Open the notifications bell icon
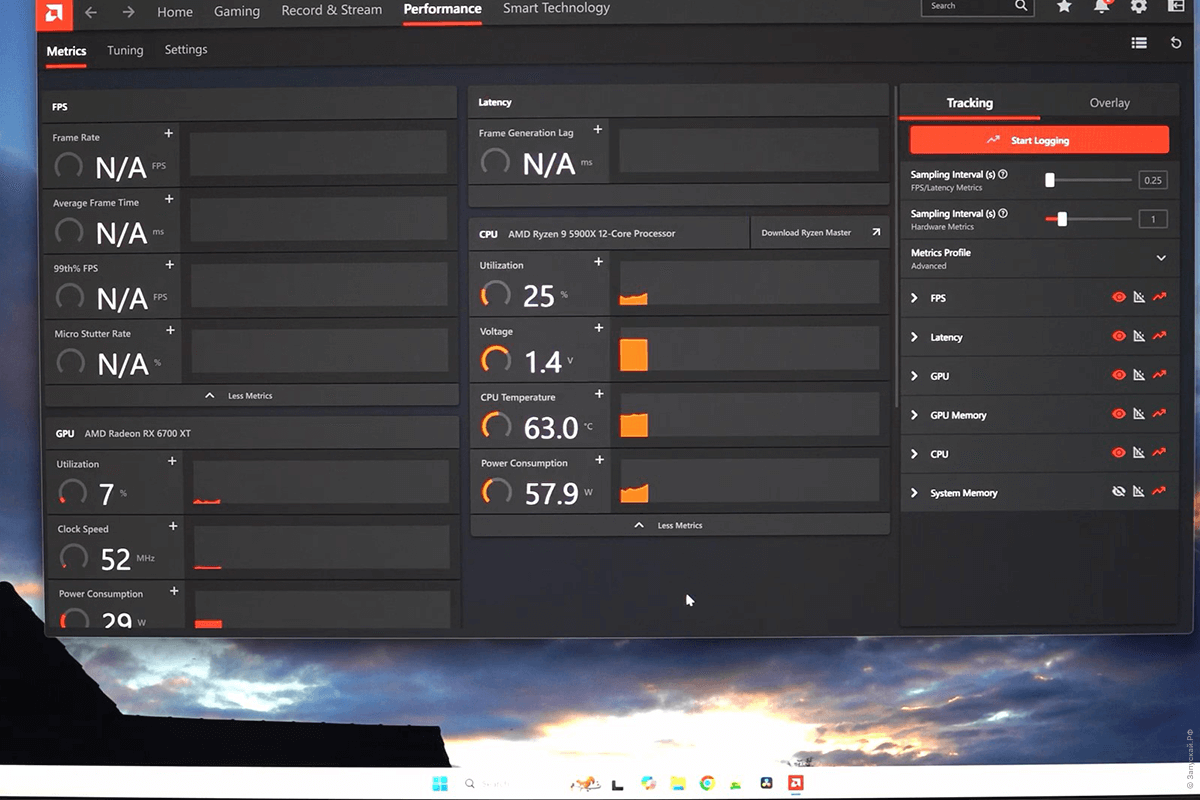Viewport: 1200px width, 800px height. tap(1101, 7)
